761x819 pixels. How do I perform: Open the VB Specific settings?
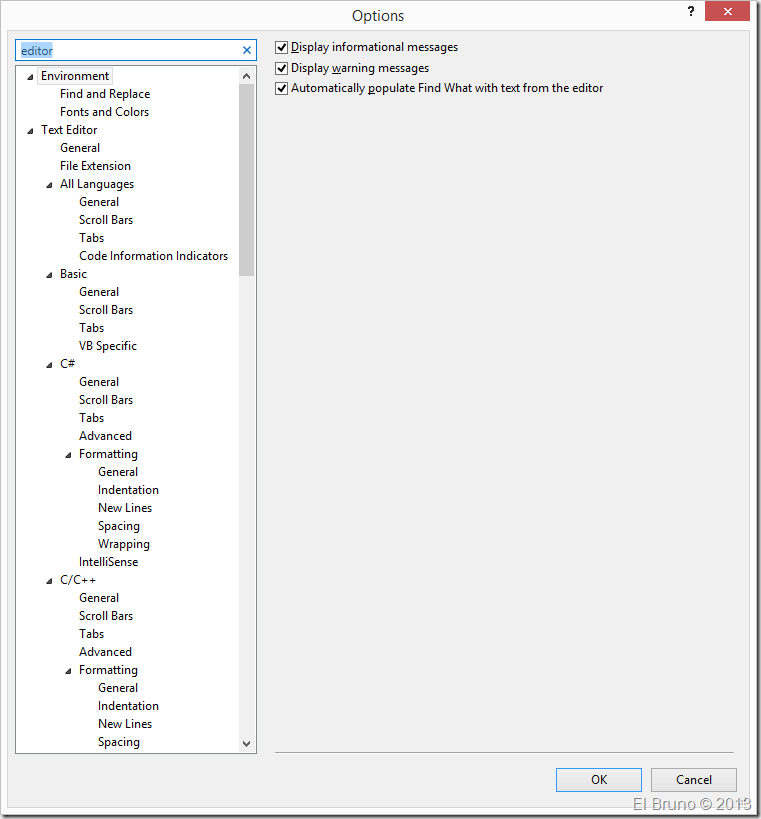[108, 346]
